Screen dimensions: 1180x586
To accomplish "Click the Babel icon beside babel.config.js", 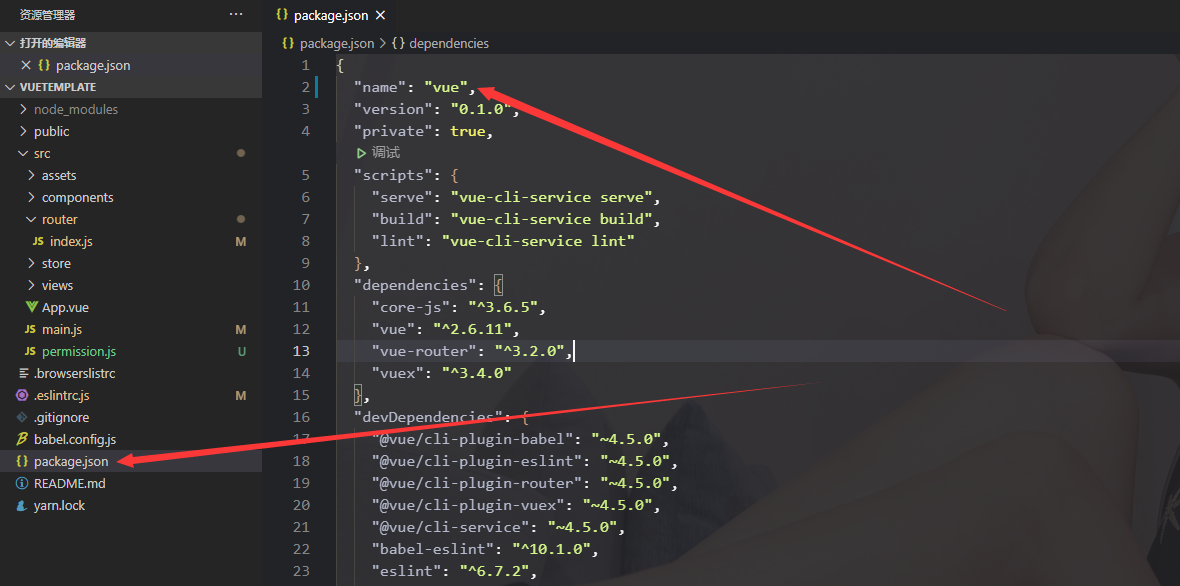I will tap(21, 439).
